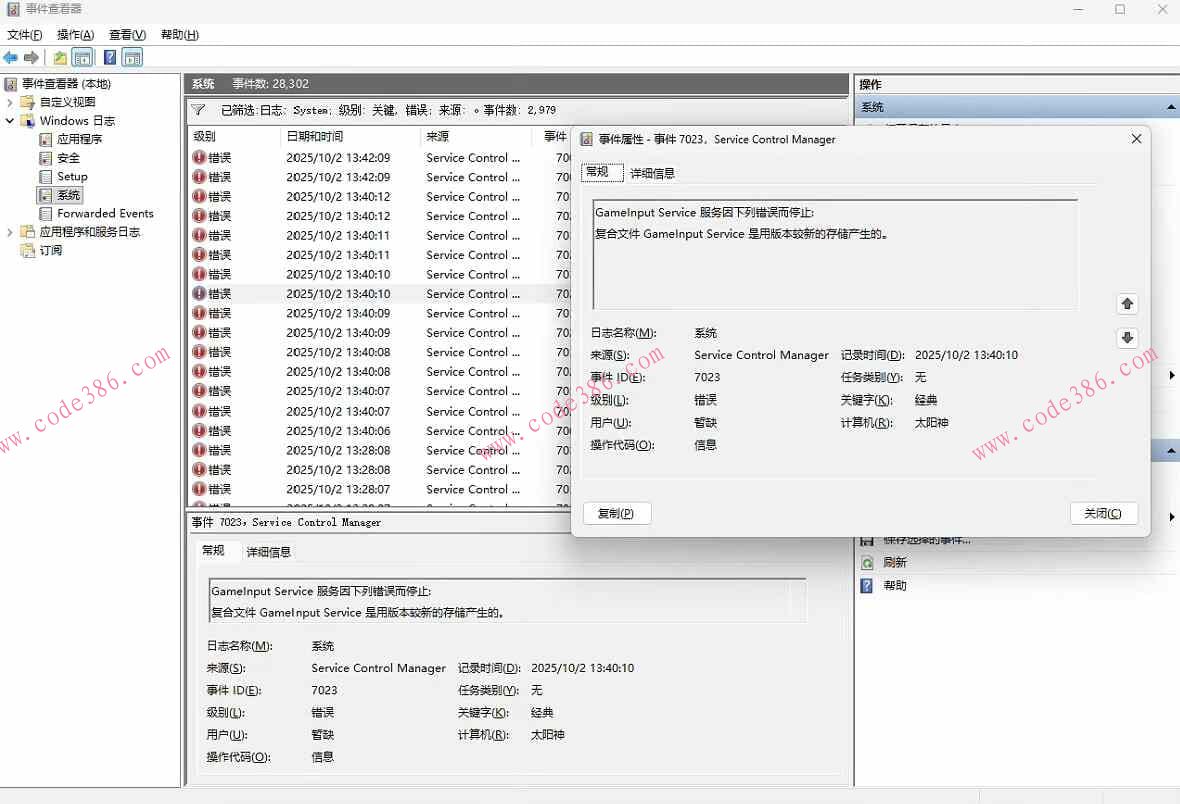The width and height of the screenshot is (1180, 804).
Task: Click the up arrow button in the event properties dialog
Action: pos(1127,304)
